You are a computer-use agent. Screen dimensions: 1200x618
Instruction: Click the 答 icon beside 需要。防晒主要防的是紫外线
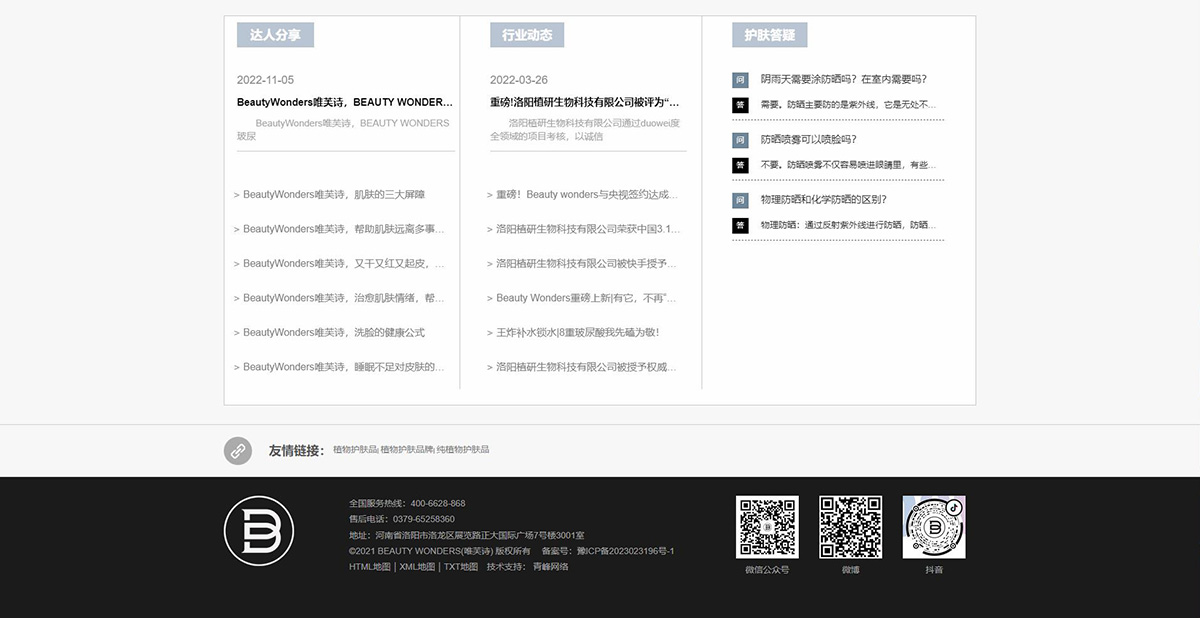point(740,104)
